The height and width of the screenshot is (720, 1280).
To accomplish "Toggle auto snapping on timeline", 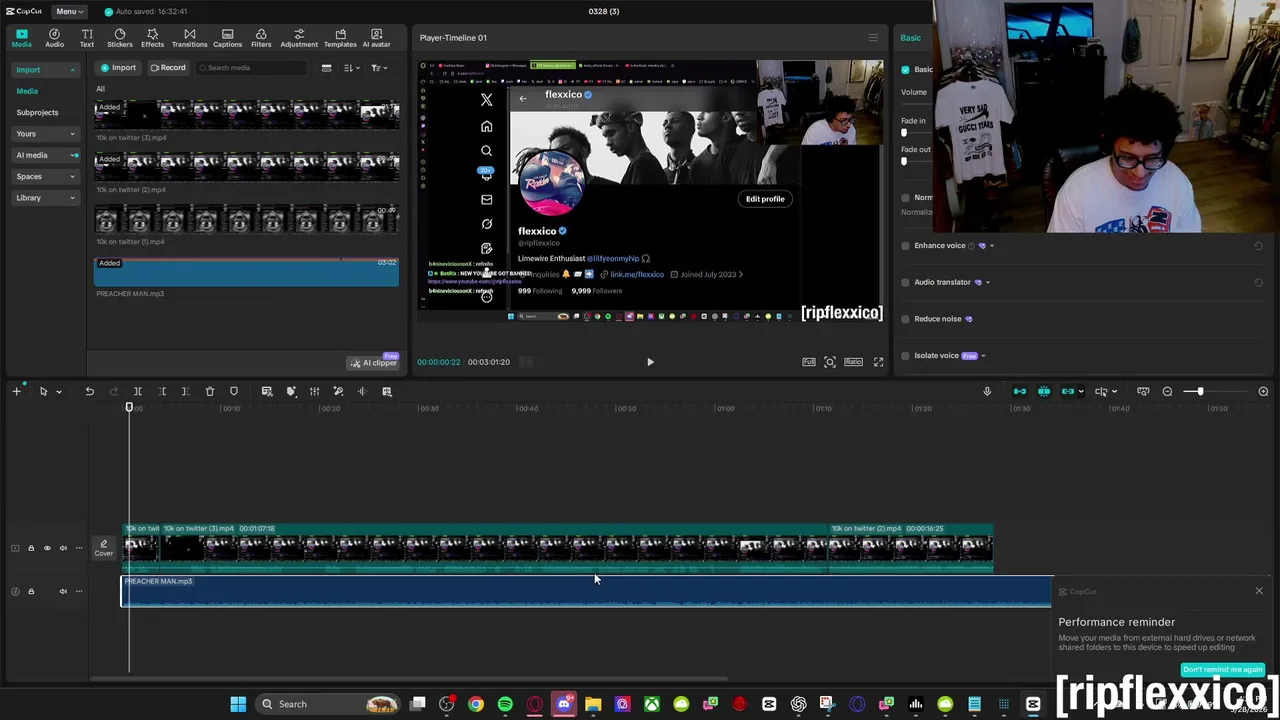I will click(1044, 392).
